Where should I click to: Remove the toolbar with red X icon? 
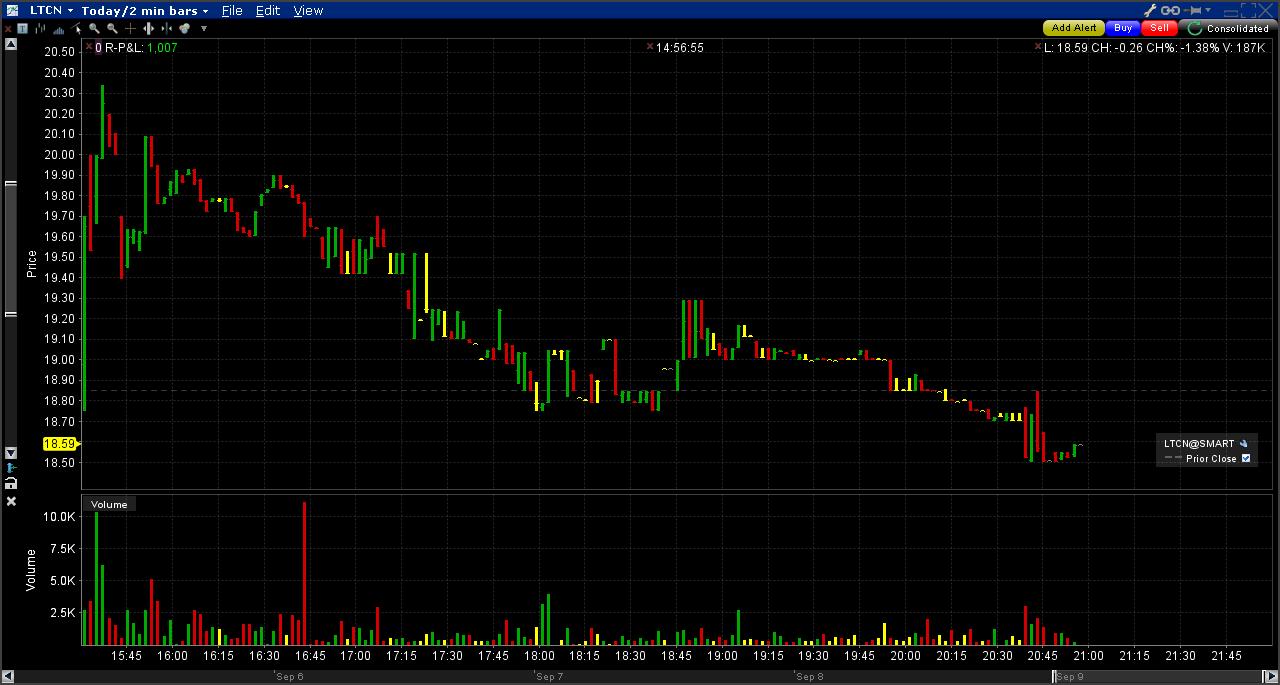(x=8, y=29)
